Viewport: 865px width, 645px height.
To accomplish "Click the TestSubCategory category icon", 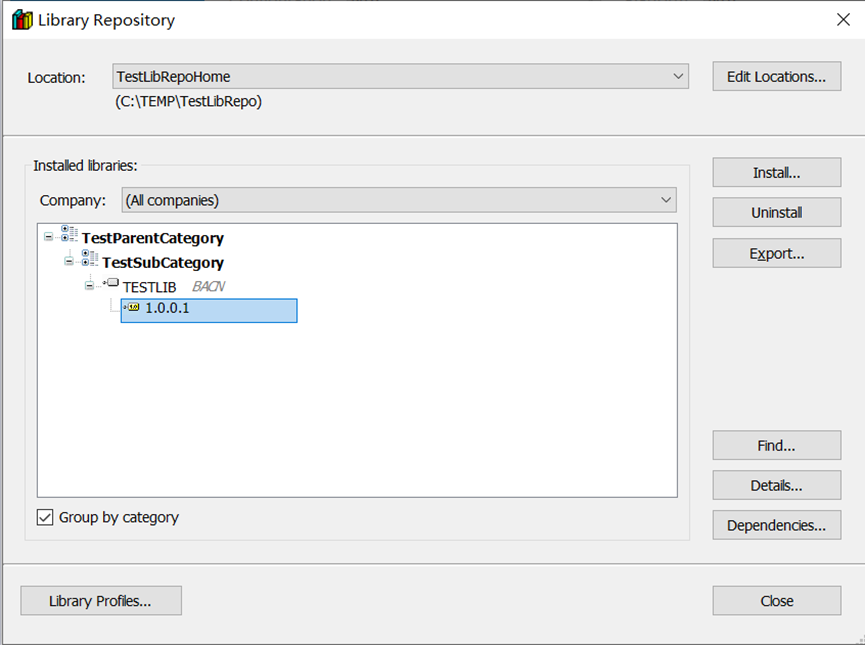I will pyautogui.click(x=89, y=259).
